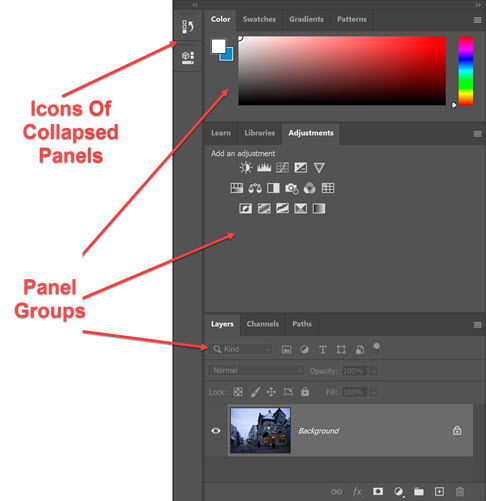Add an Invert adjustment
This screenshot has height=501, width=486.
coord(246,209)
